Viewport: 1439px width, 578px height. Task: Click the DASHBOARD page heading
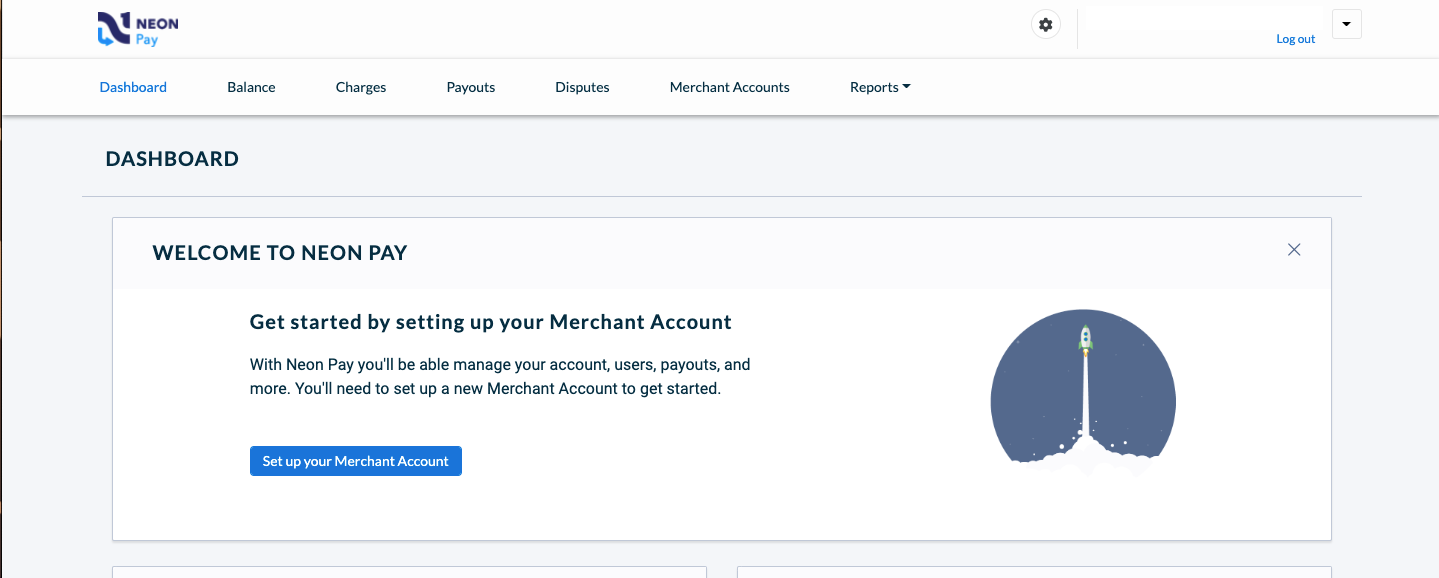[x=172, y=159]
